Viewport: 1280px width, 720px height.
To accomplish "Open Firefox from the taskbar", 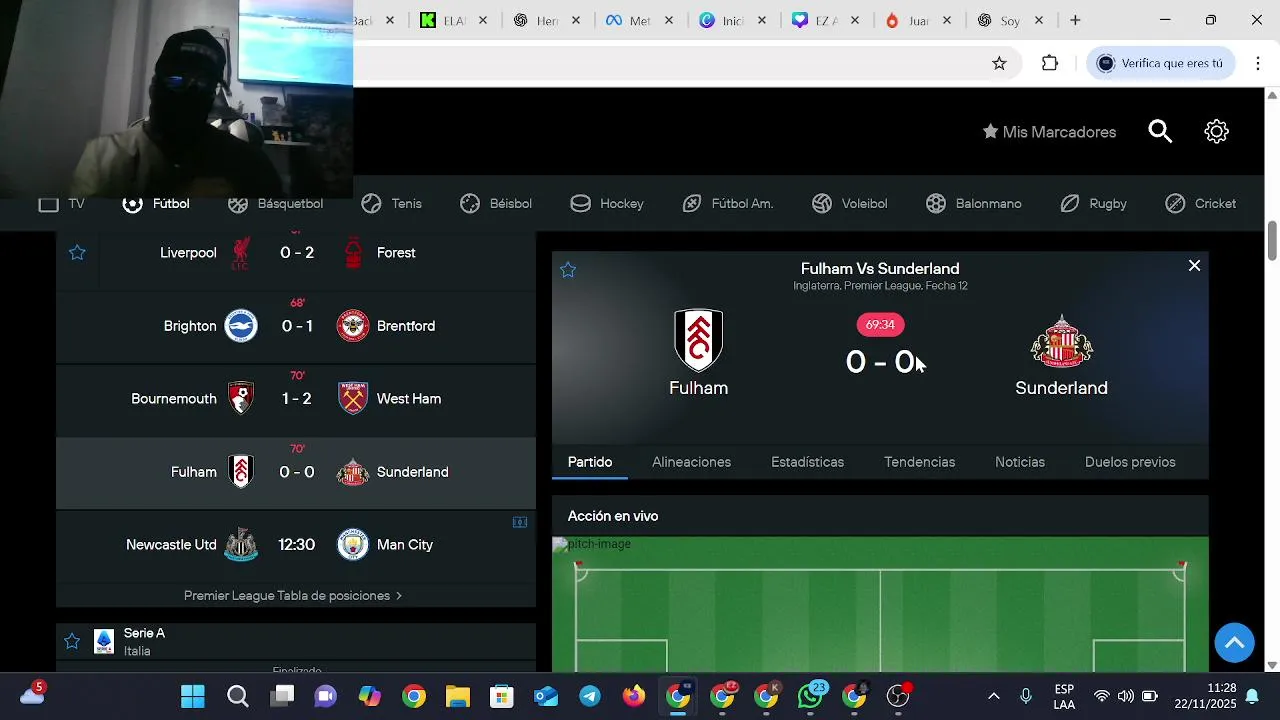I will point(634,696).
